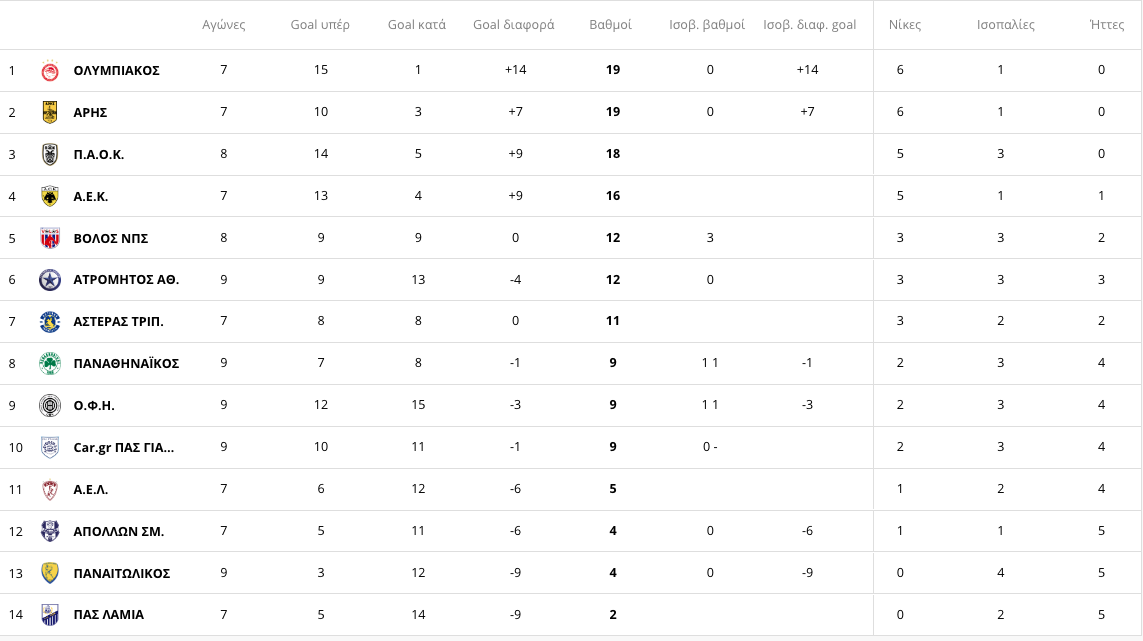This screenshot has height=641, width=1143.
Task: Open the ΑΣΤΕΡΑΣ ΤΡΙΠ. team link
Action: point(118,322)
